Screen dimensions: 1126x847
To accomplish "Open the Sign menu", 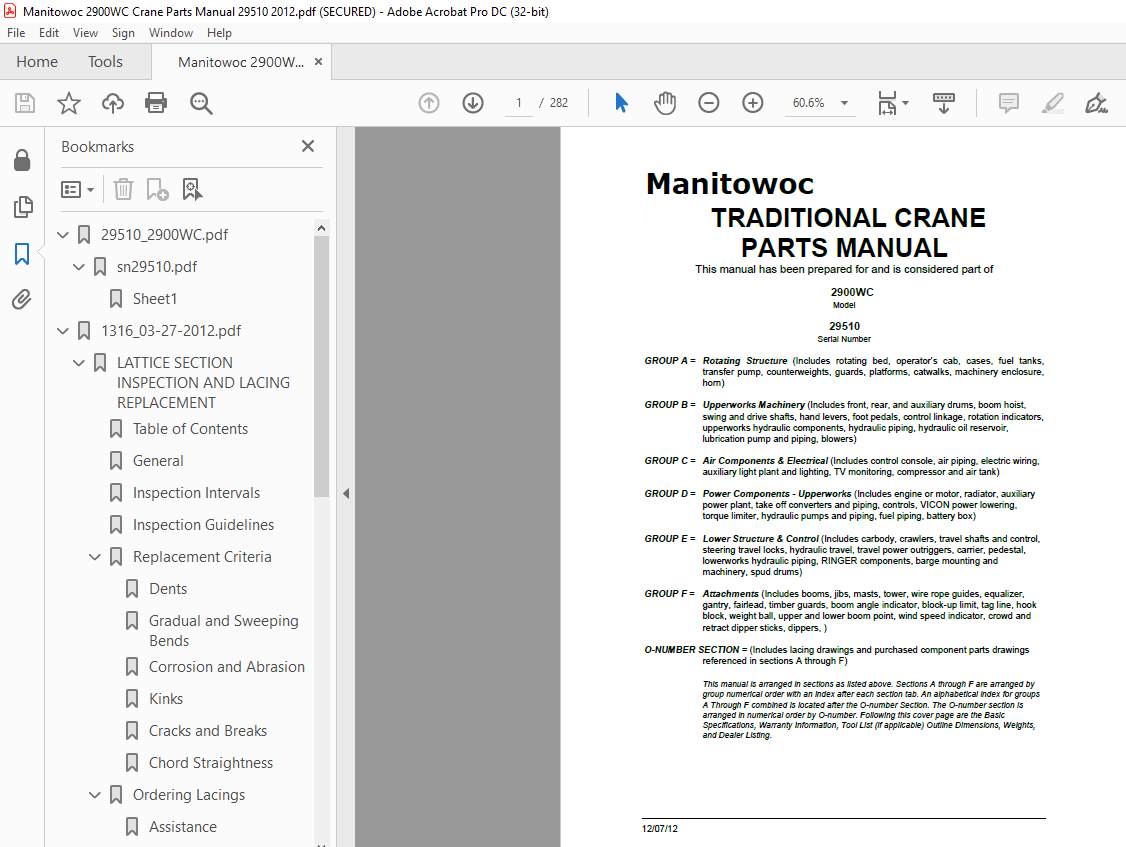I will pyautogui.click(x=123, y=33).
